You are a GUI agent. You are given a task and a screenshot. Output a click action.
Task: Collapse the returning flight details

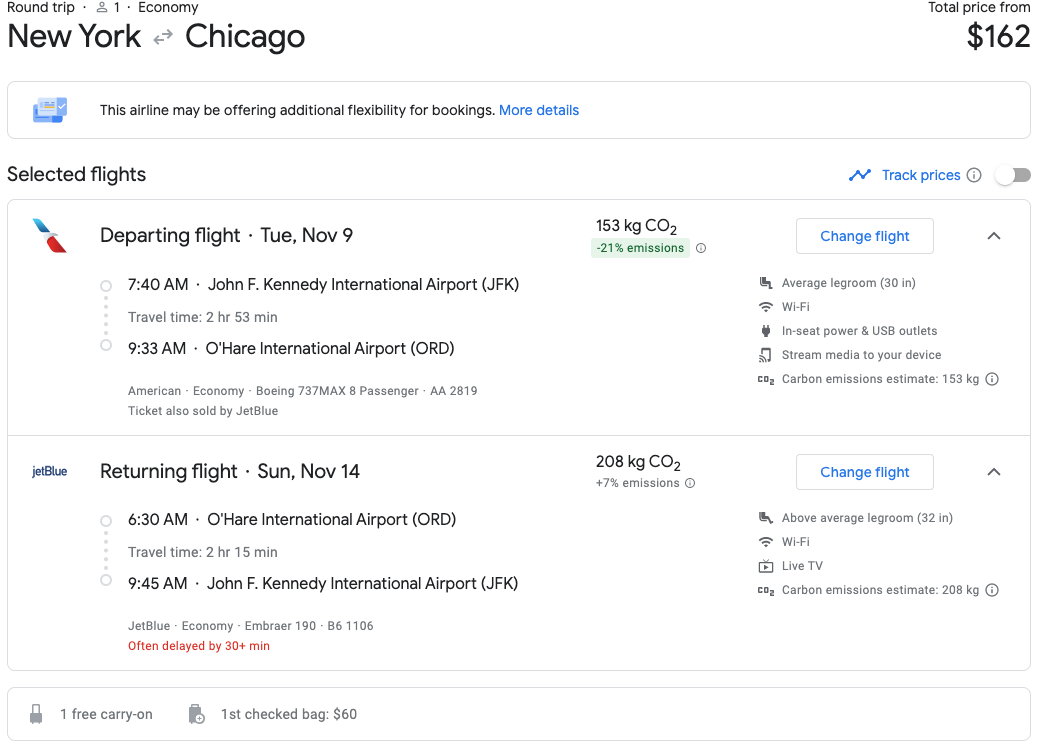coord(993,472)
